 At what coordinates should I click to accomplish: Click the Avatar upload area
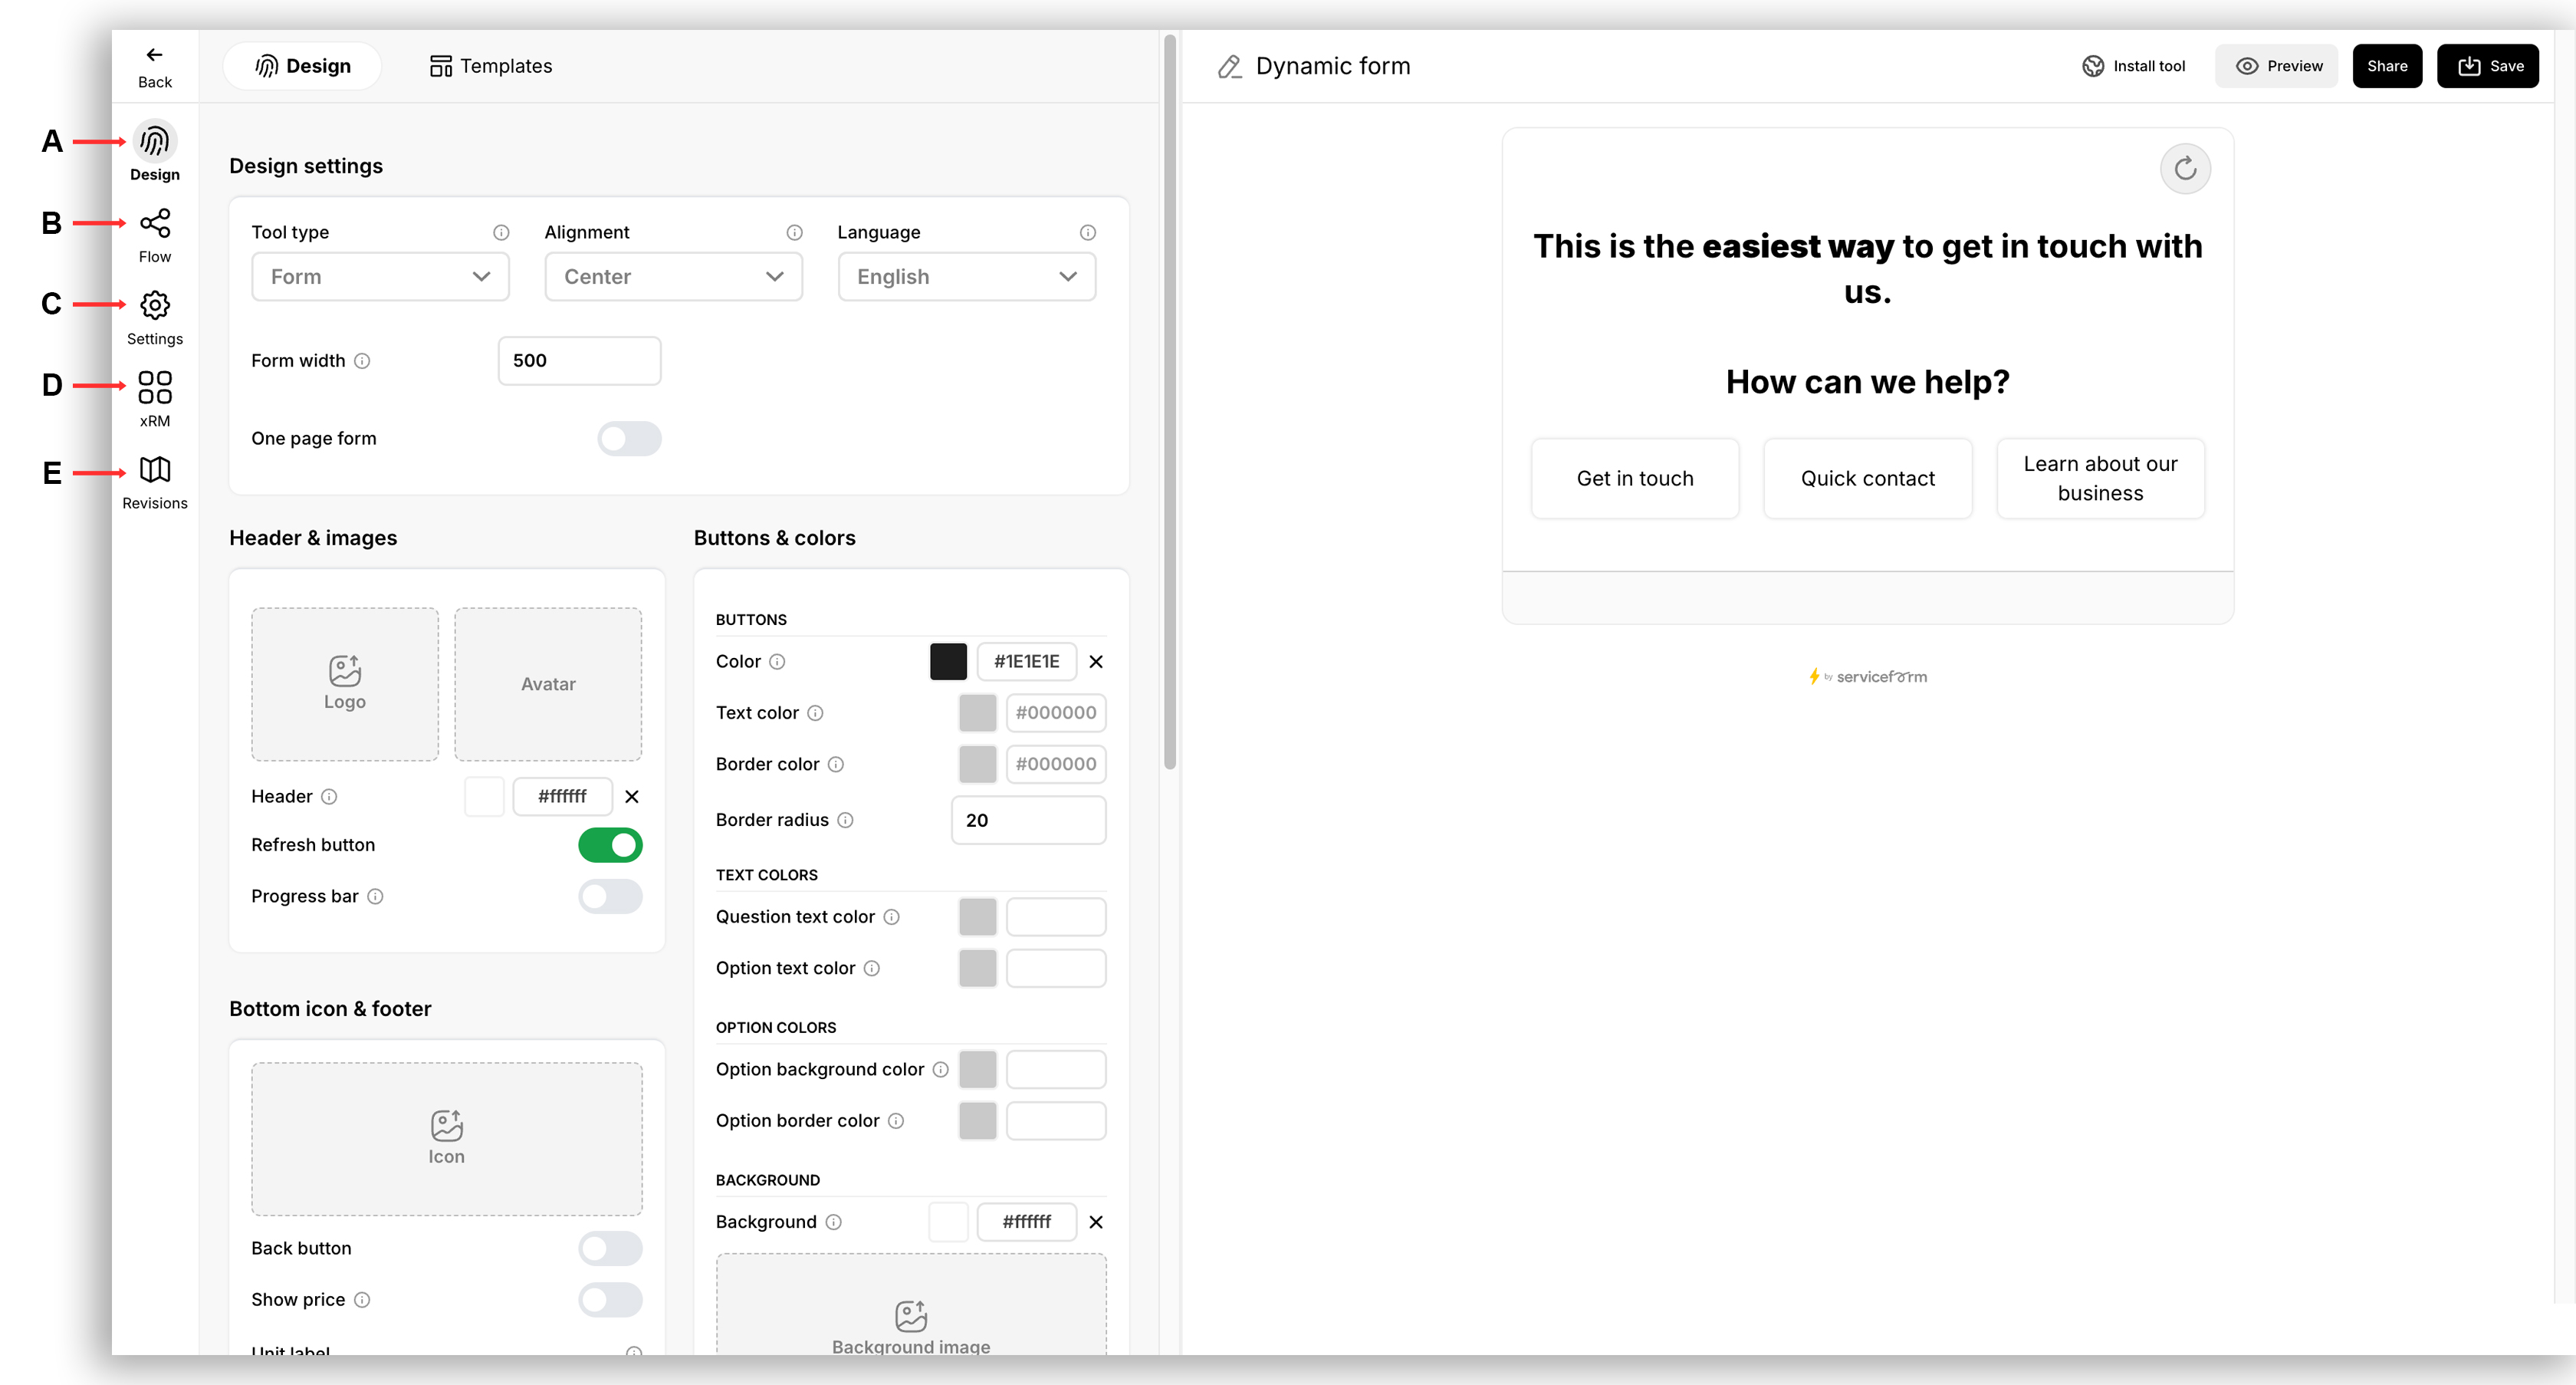548,685
